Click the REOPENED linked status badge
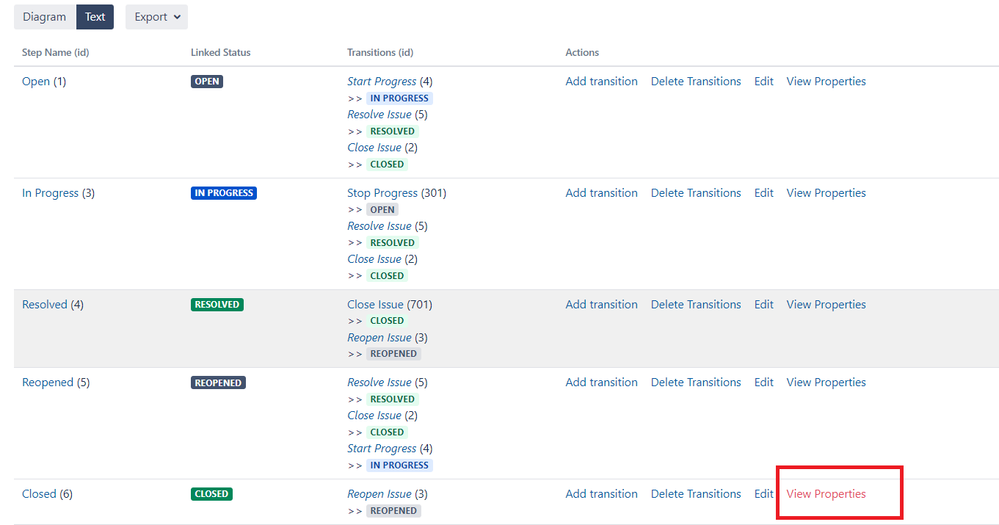Viewport: 999px width, 525px height. pyautogui.click(x=218, y=383)
